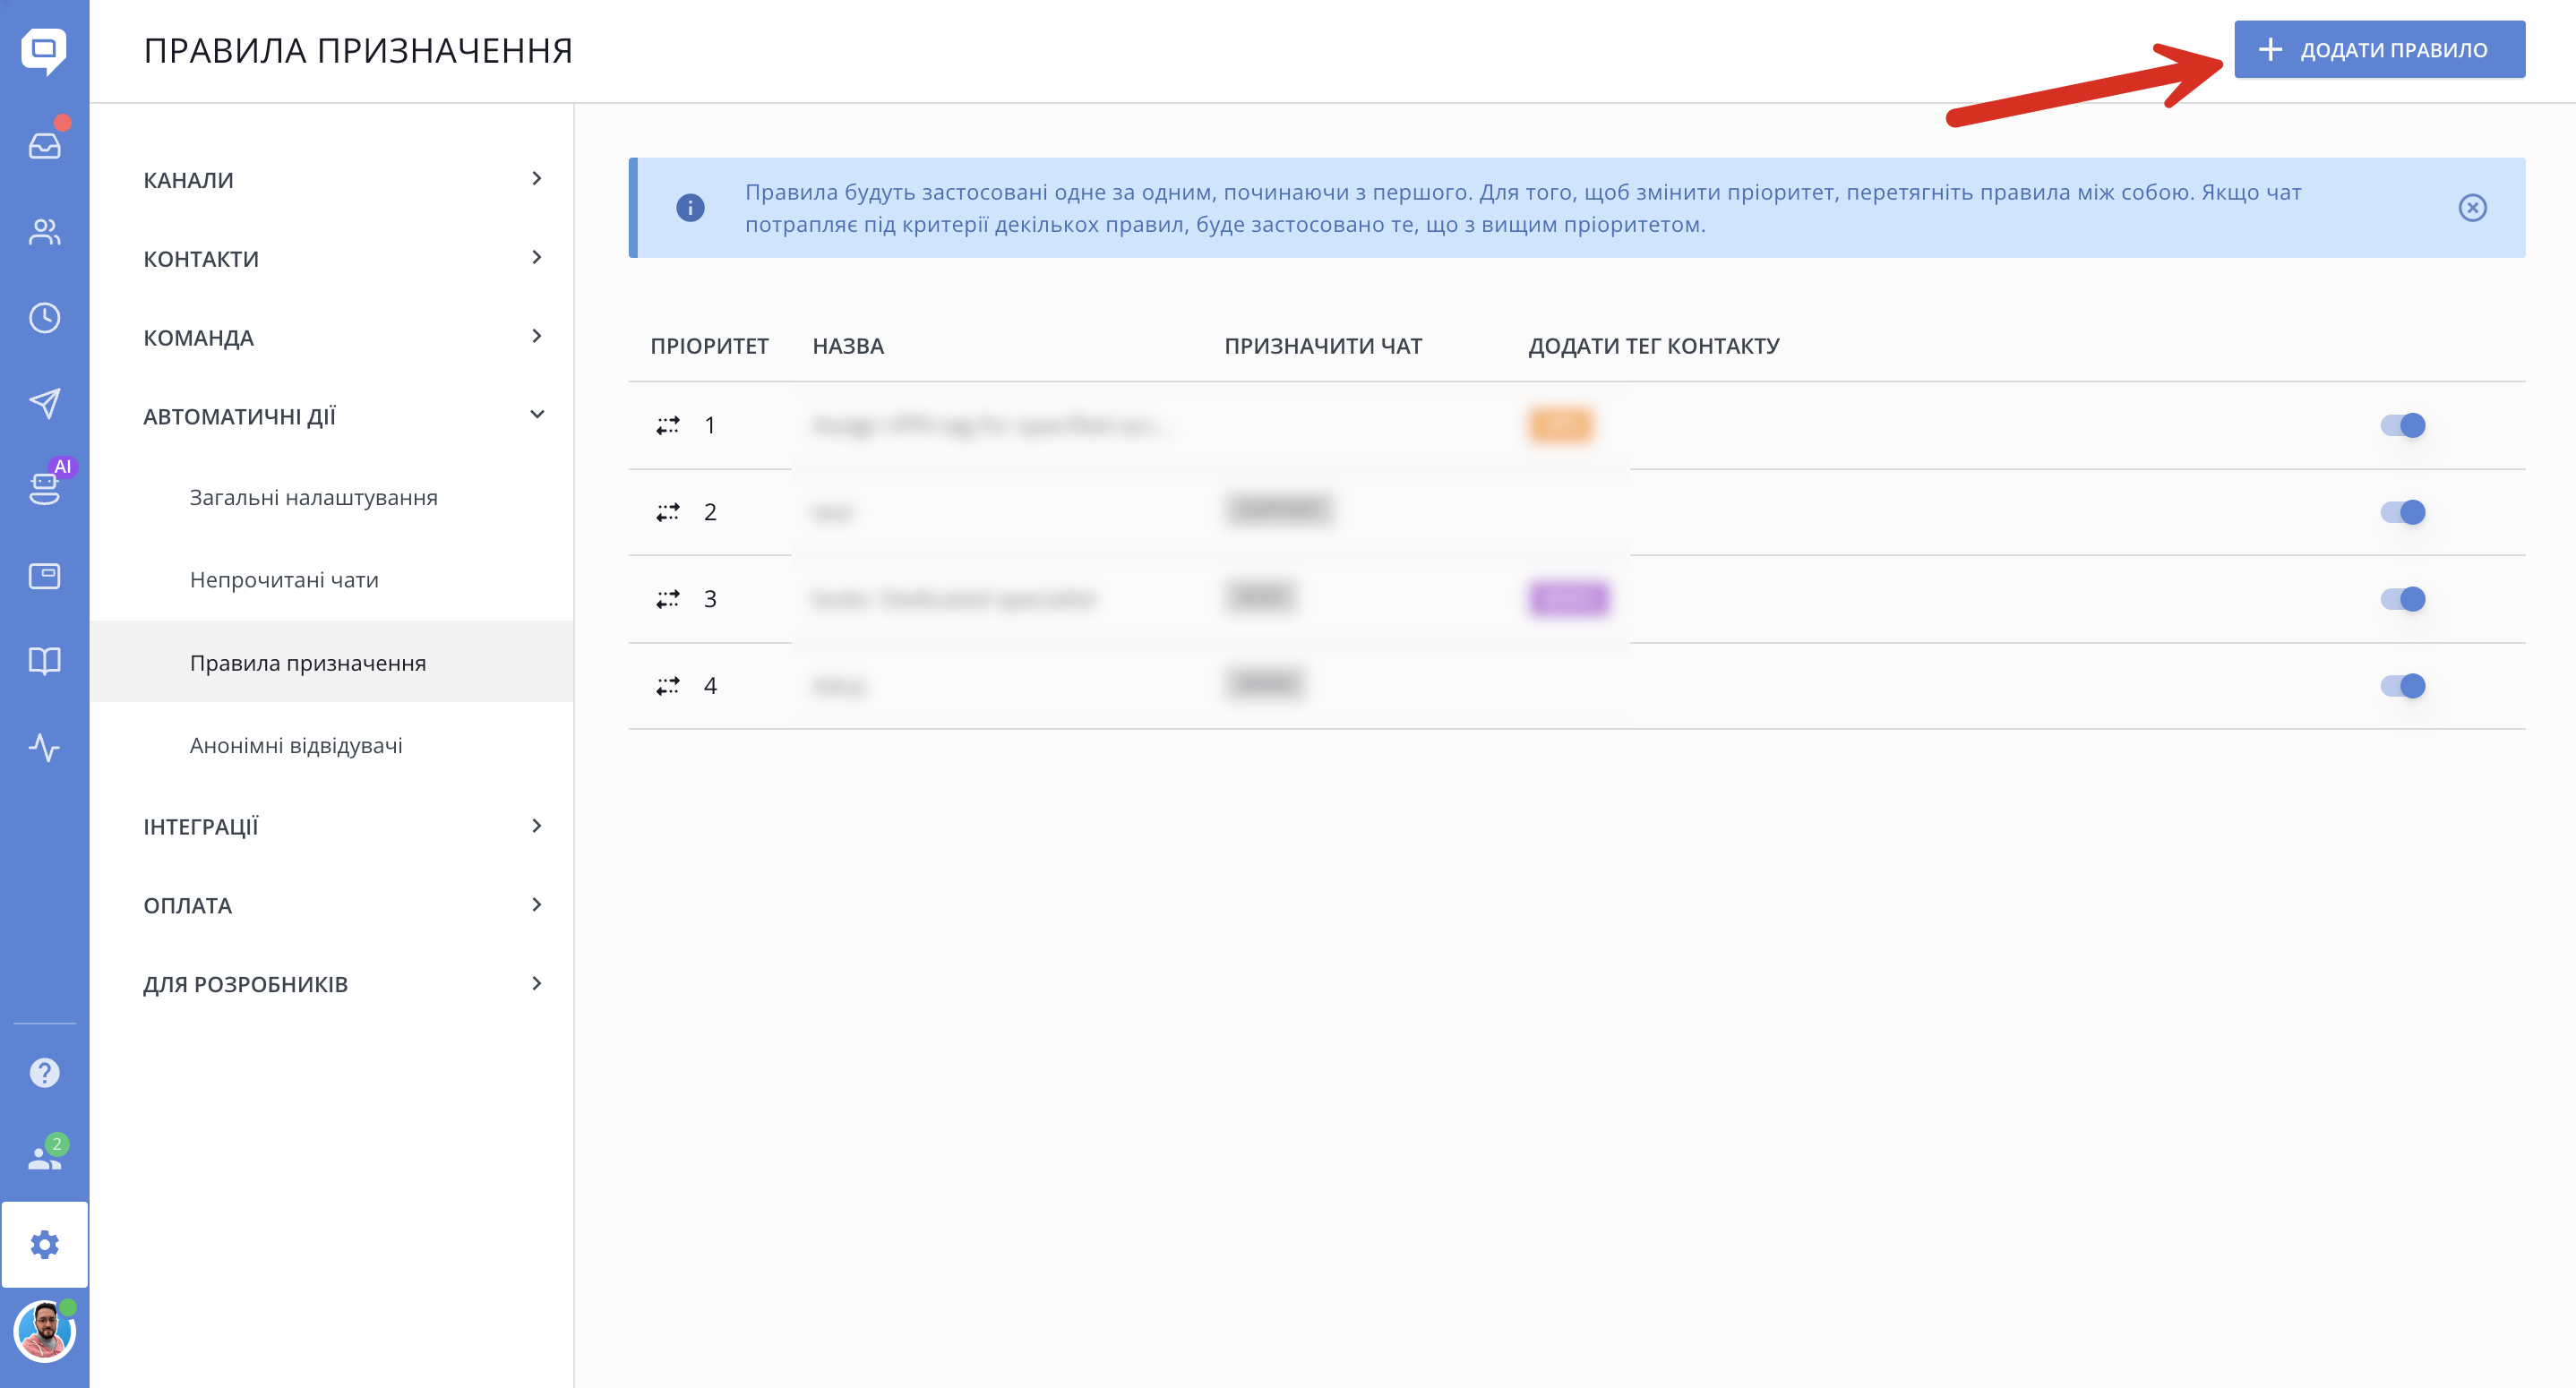Open the AI chatbot icon
Screen dimensions: 2576x1388
coord(44,488)
